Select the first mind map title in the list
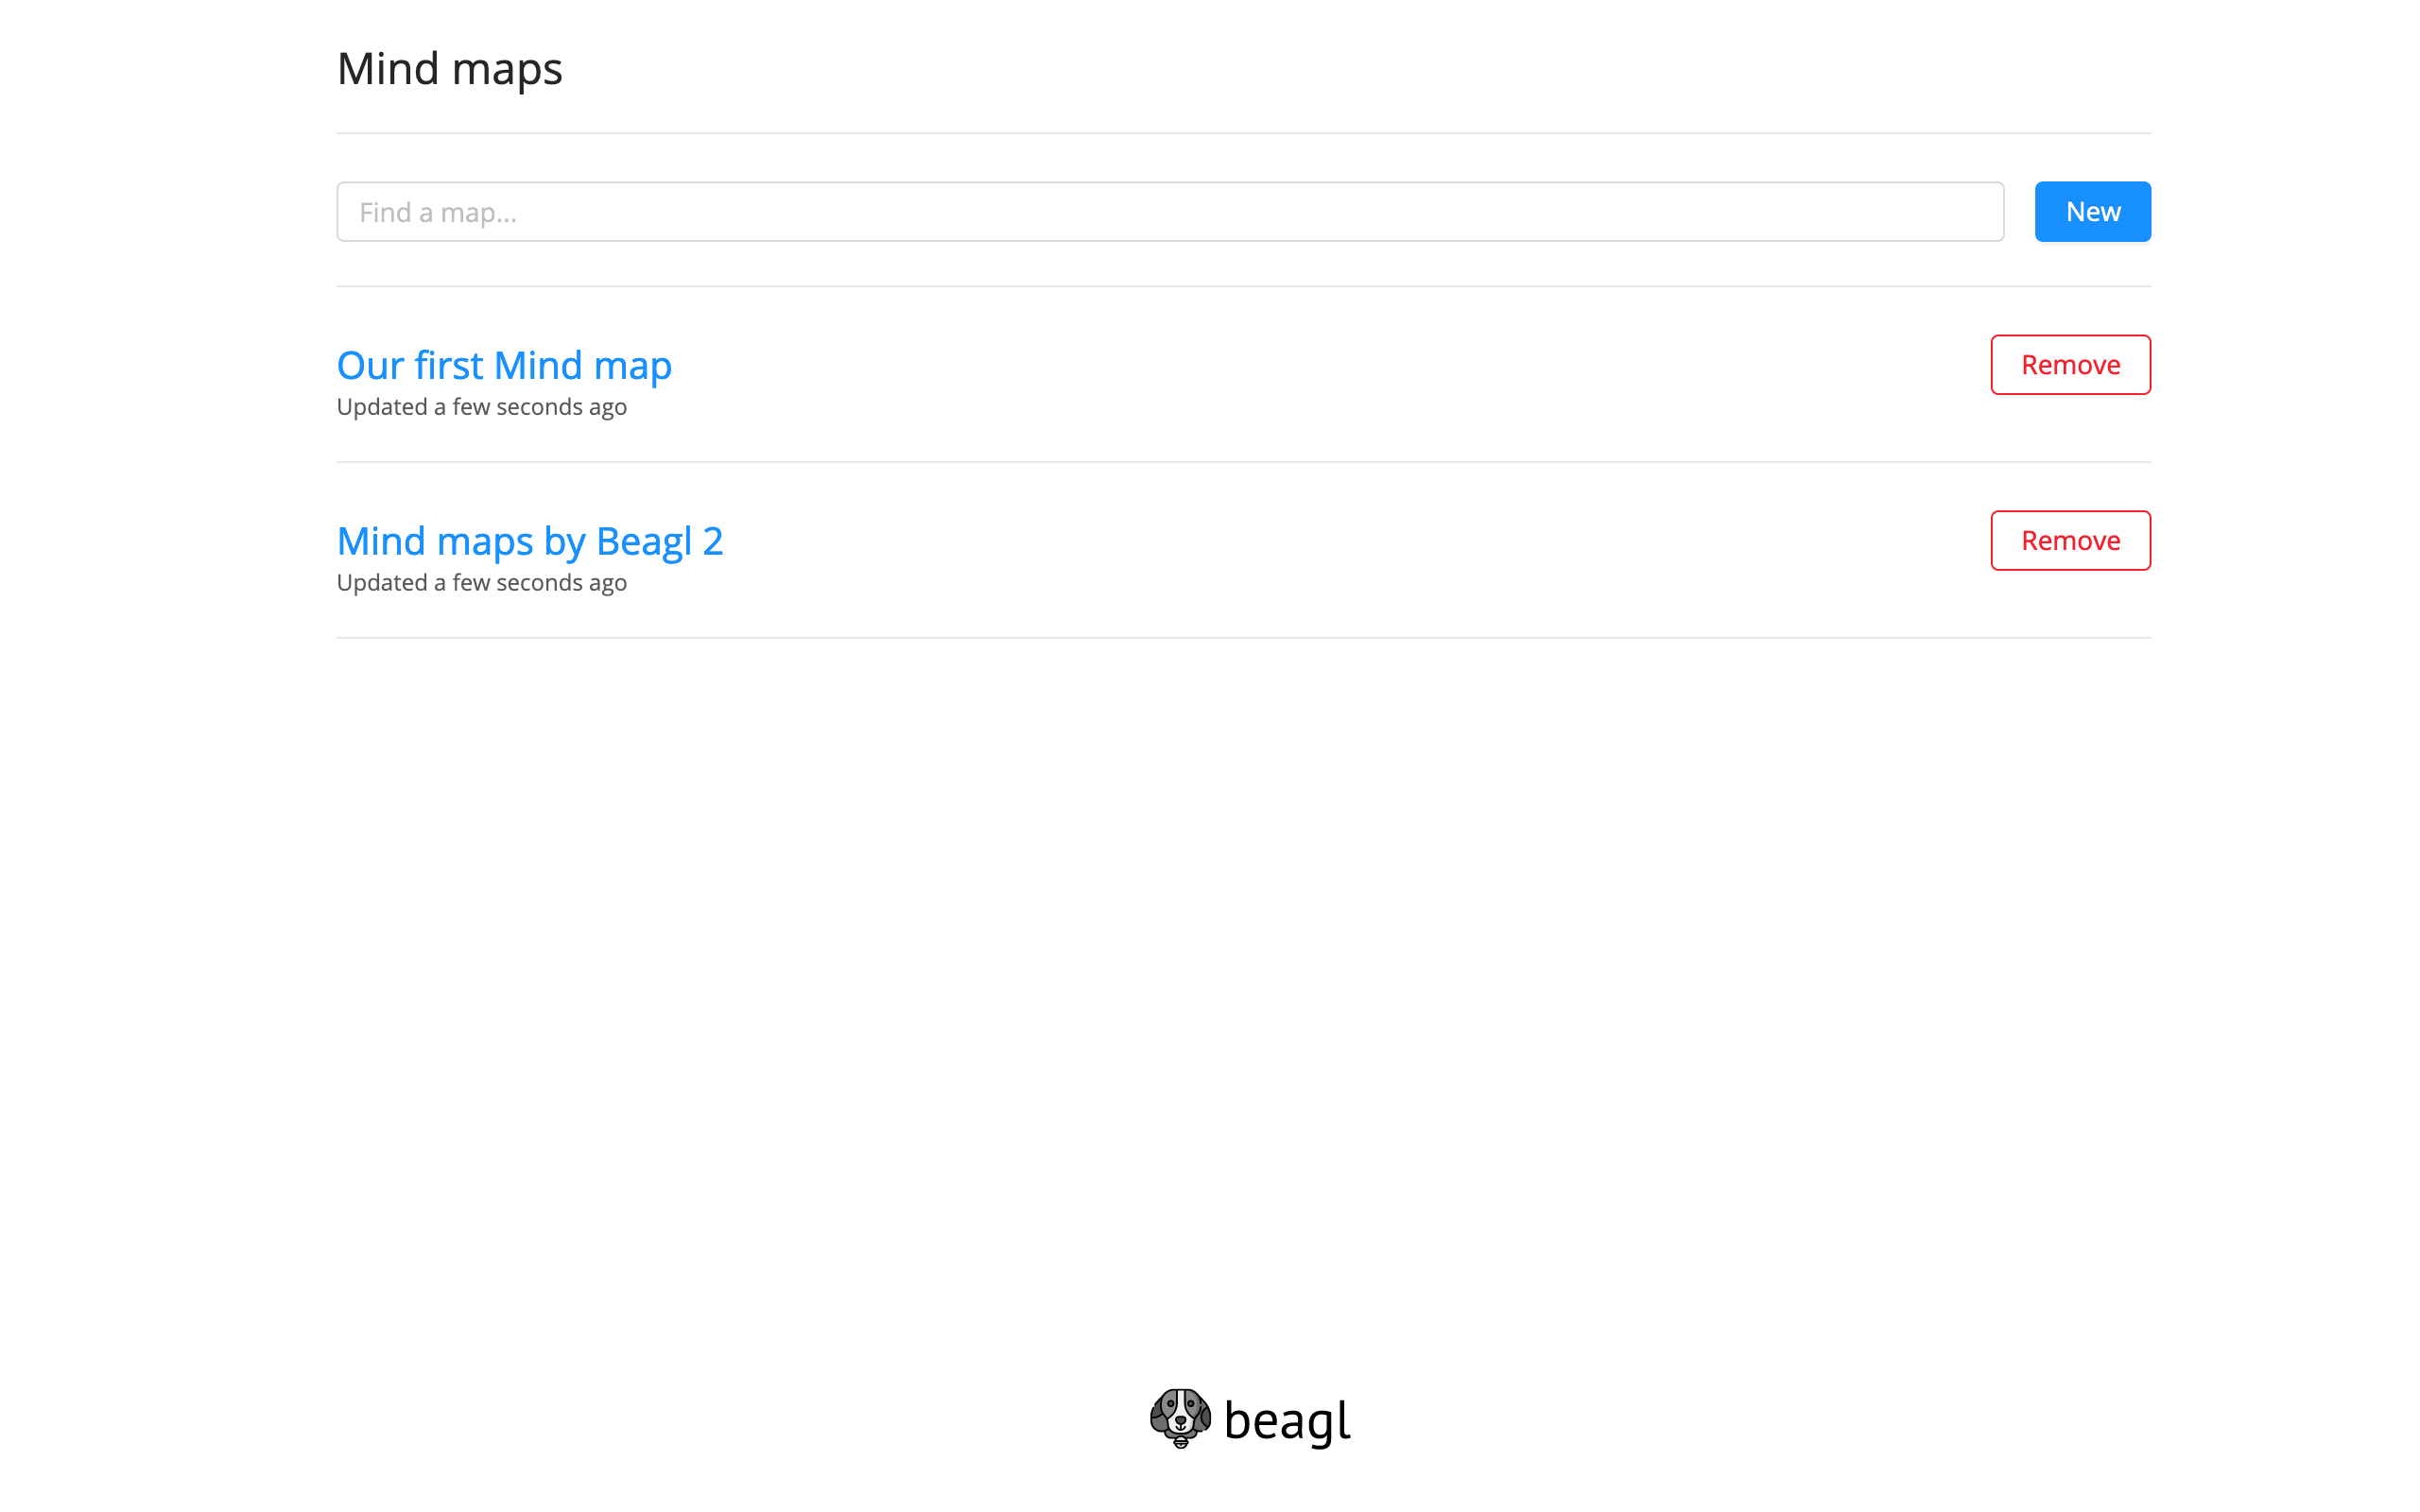 click(x=504, y=365)
